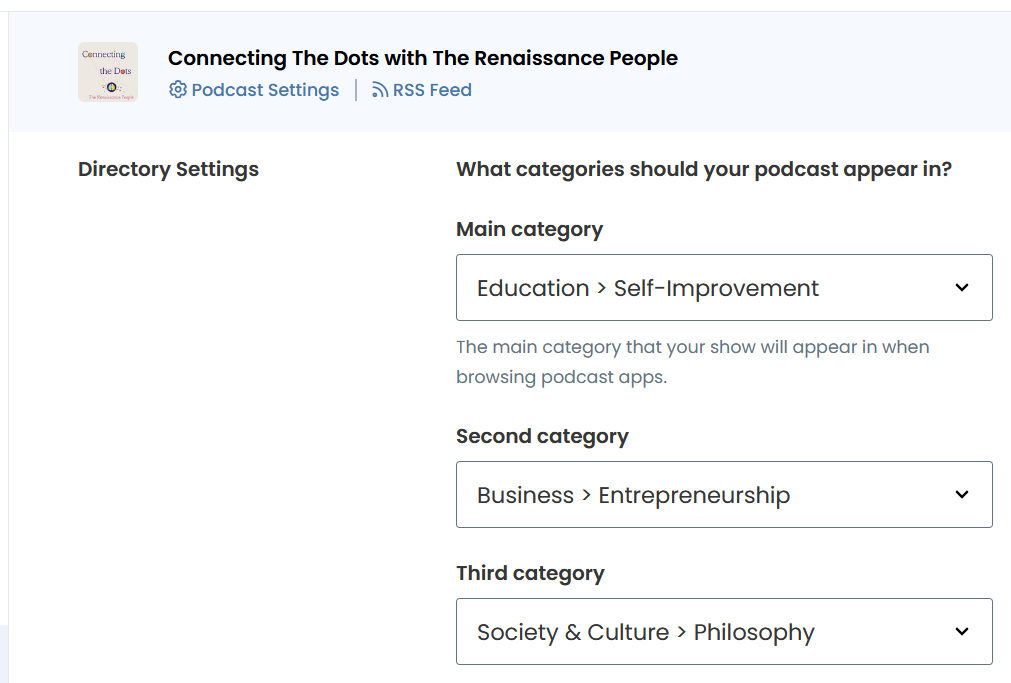
Task: Click the Second category label
Action: 542,436
